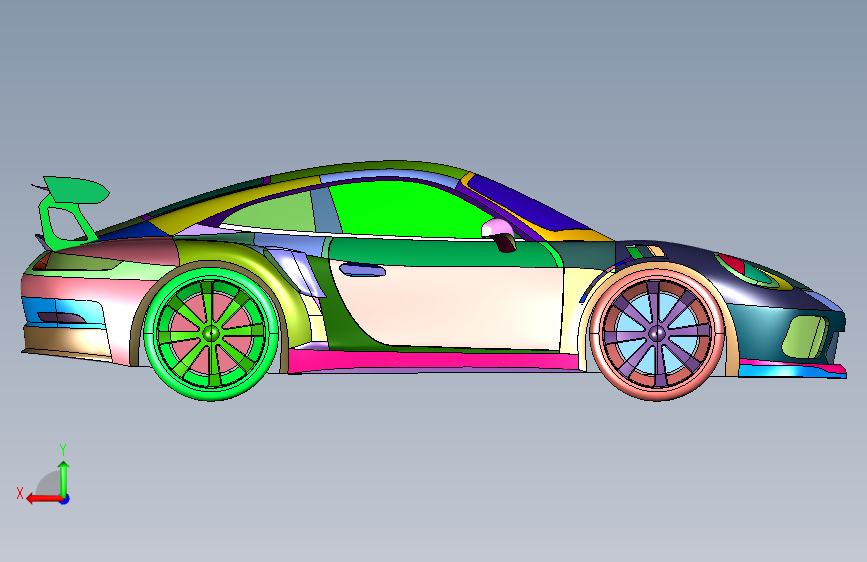867x562 pixels.
Task: Select the green rear wheel rim
Action: pos(211,334)
